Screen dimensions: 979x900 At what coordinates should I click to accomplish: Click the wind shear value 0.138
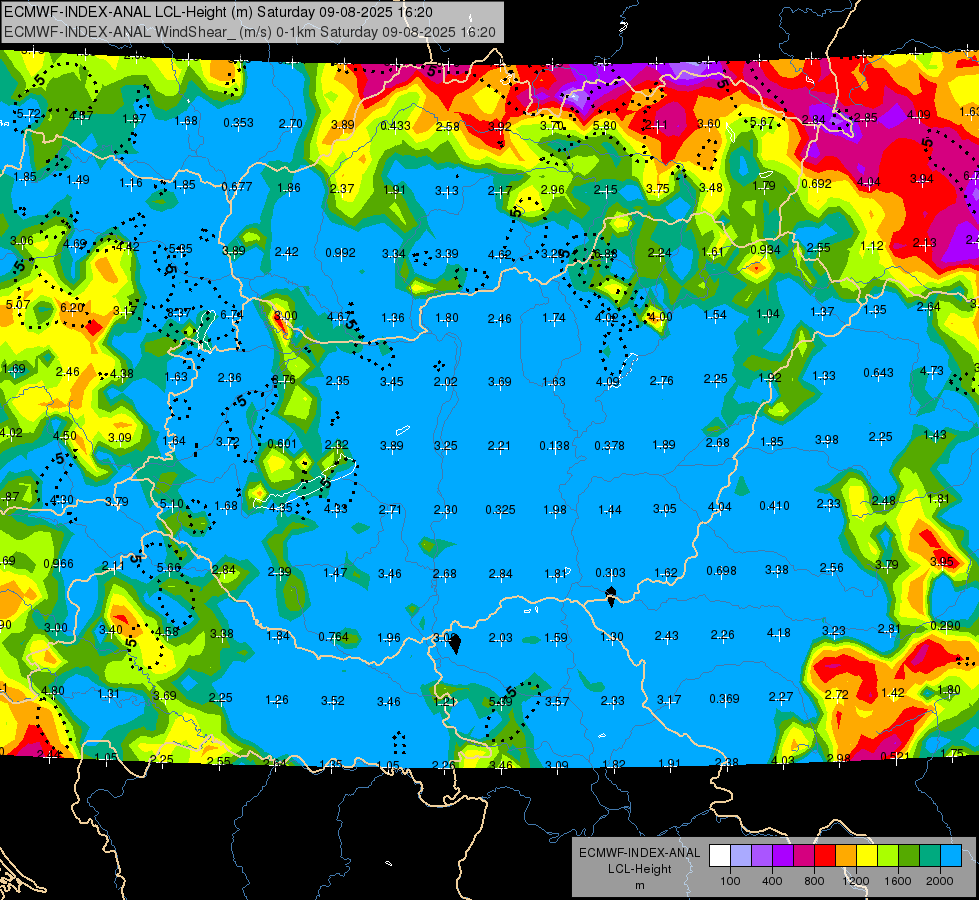[554, 445]
